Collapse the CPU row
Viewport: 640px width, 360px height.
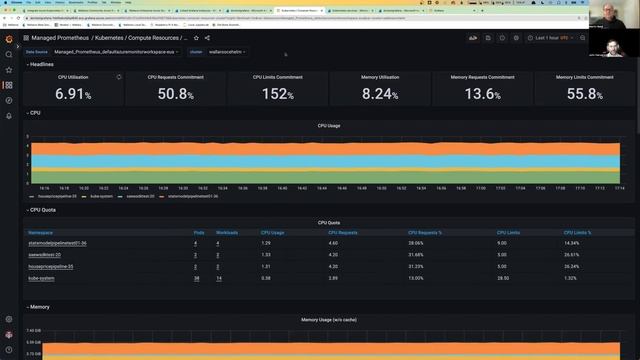coord(33,113)
